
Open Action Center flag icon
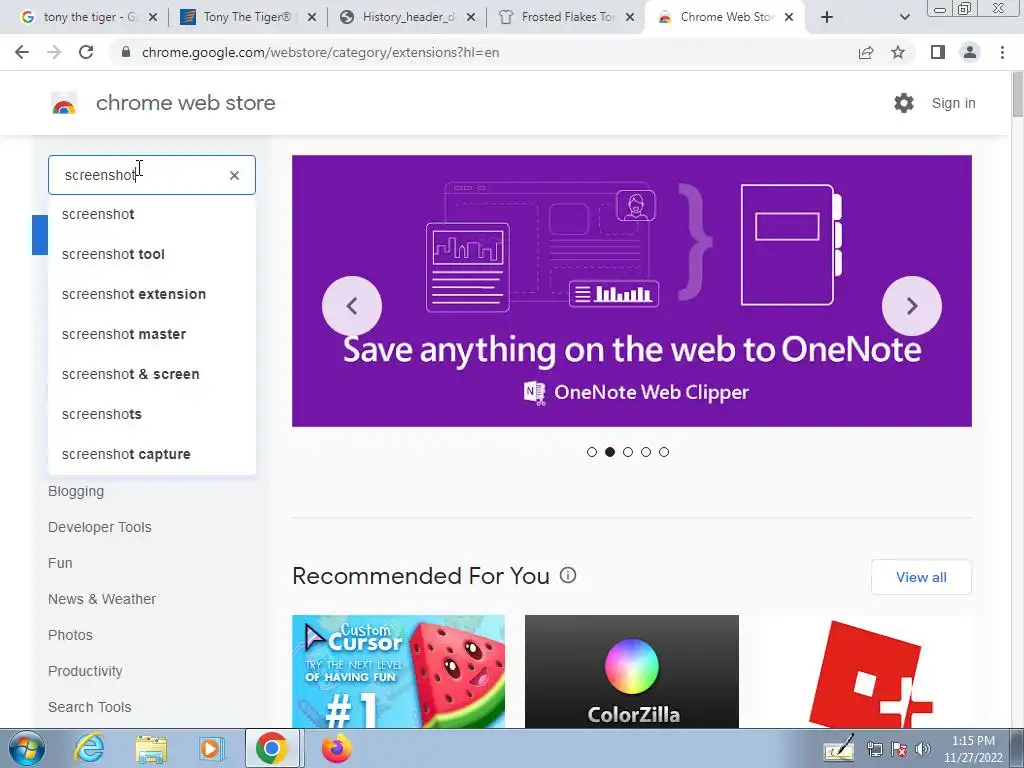(x=899, y=749)
